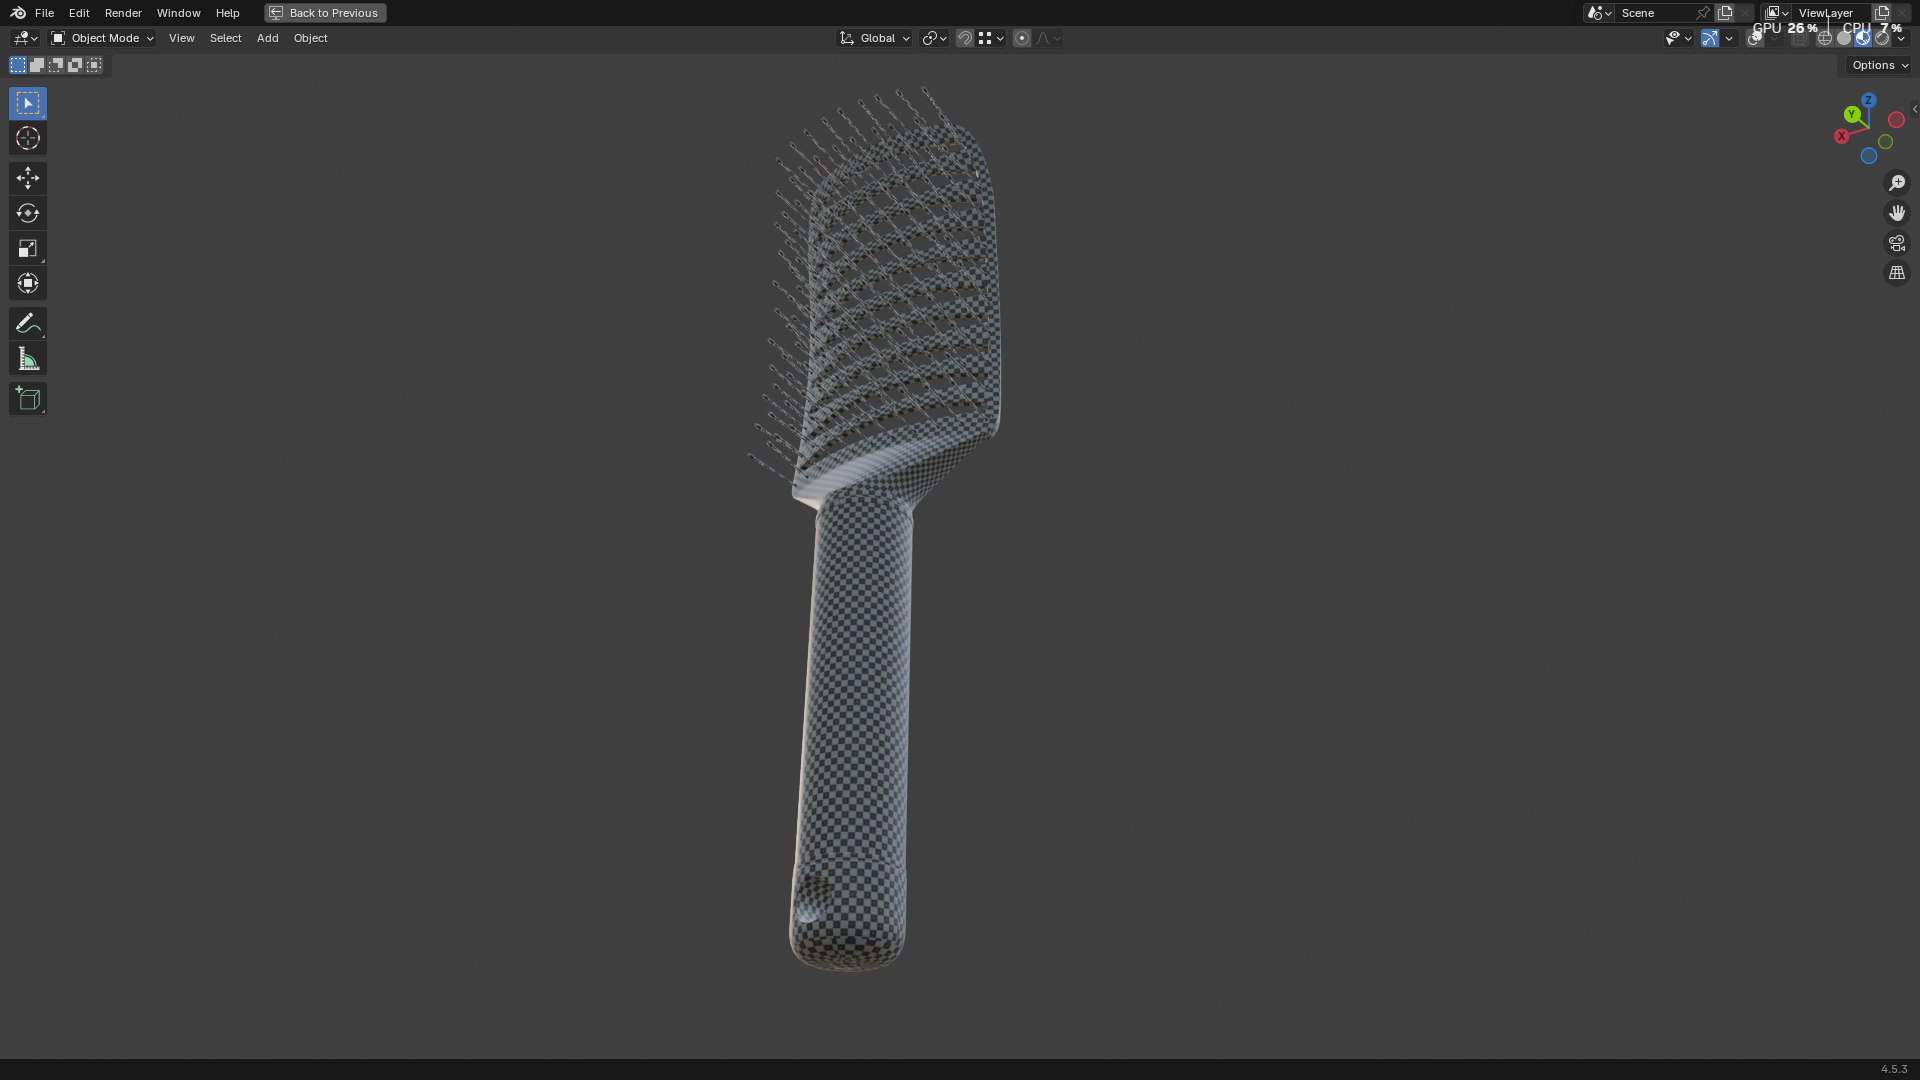
Task: Toggle proportional editing button
Action: pos(1021,38)
